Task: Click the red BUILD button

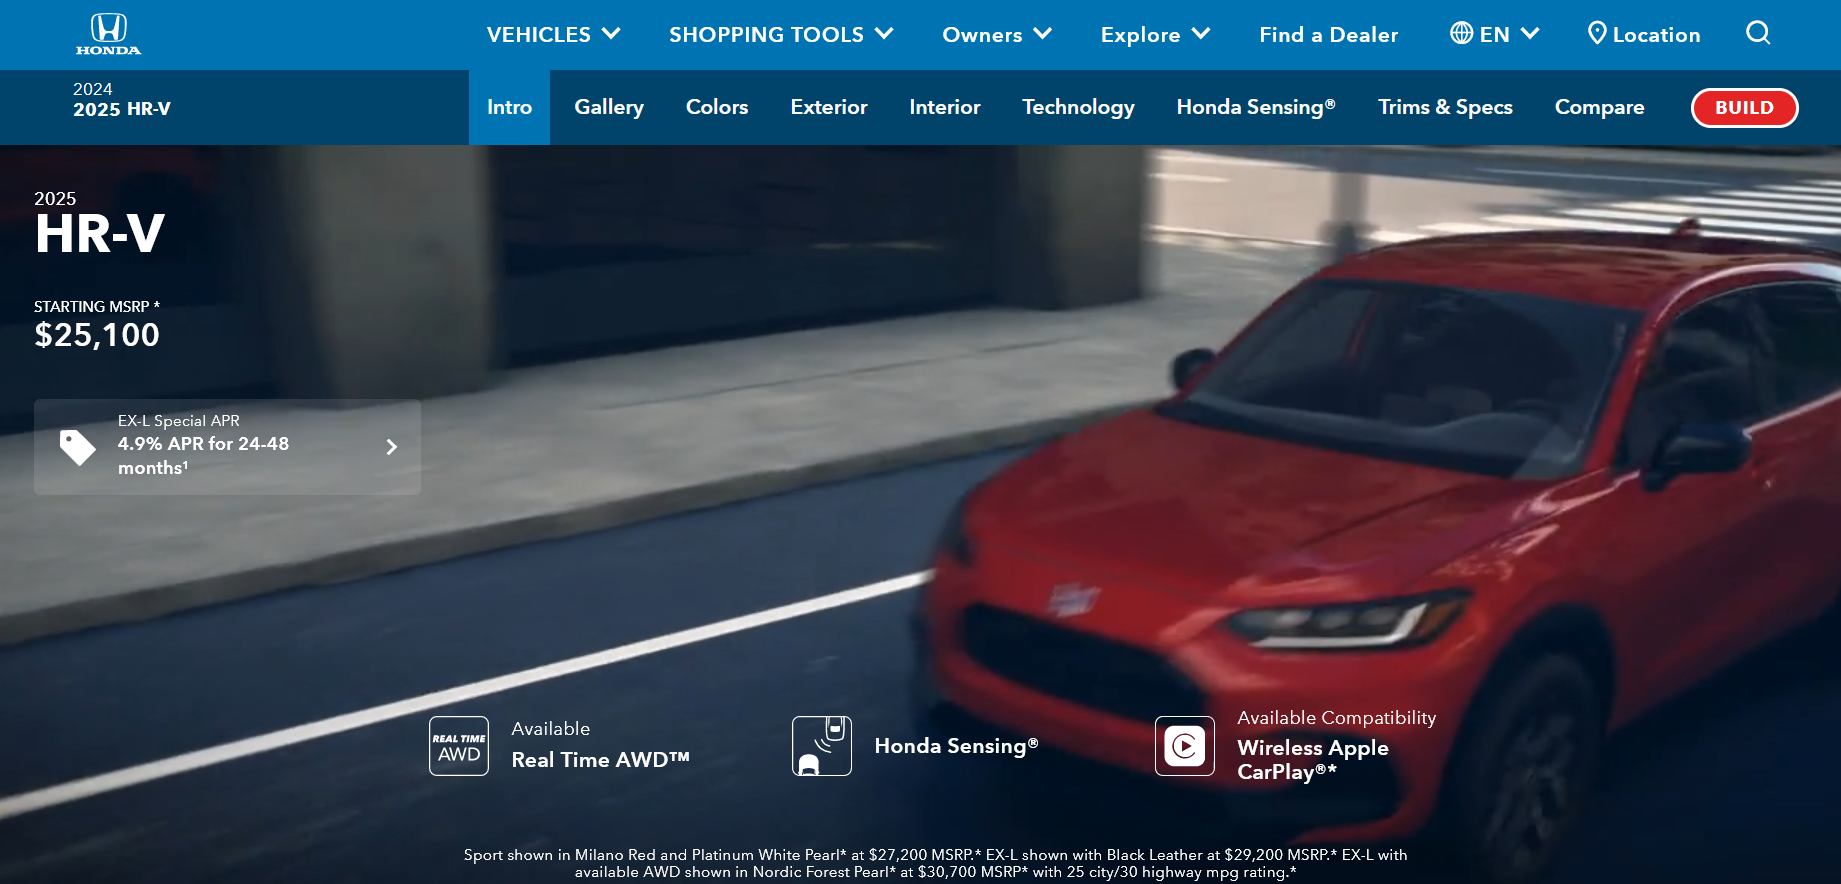Action: 1744,108
